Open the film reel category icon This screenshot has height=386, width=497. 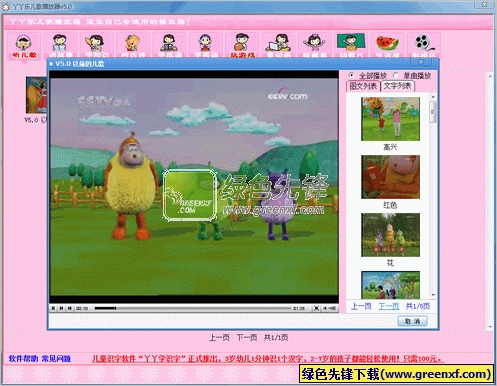point(424,46)
